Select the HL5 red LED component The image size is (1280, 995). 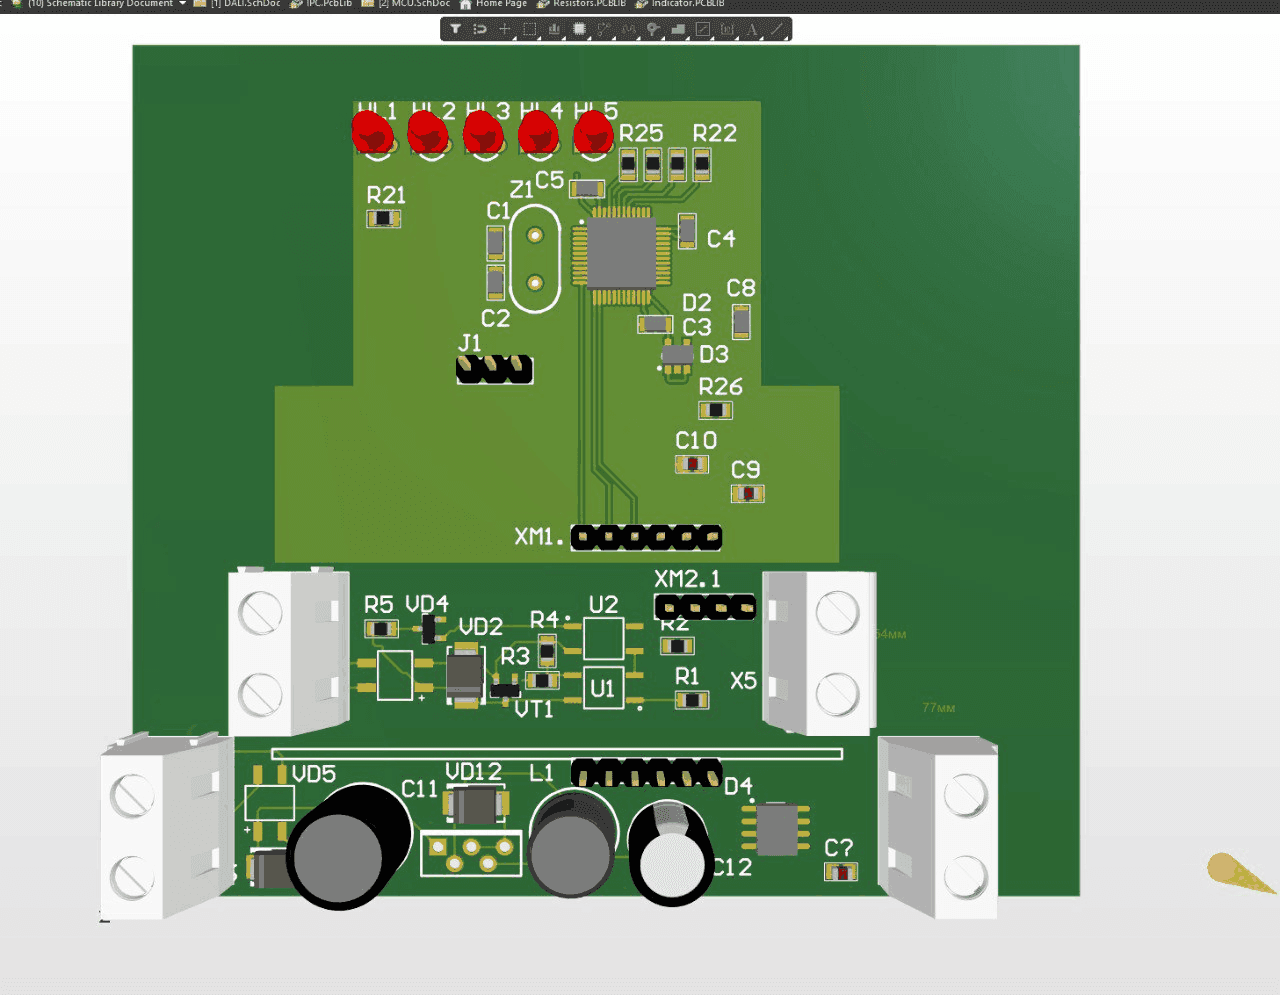tap(594, 134)
